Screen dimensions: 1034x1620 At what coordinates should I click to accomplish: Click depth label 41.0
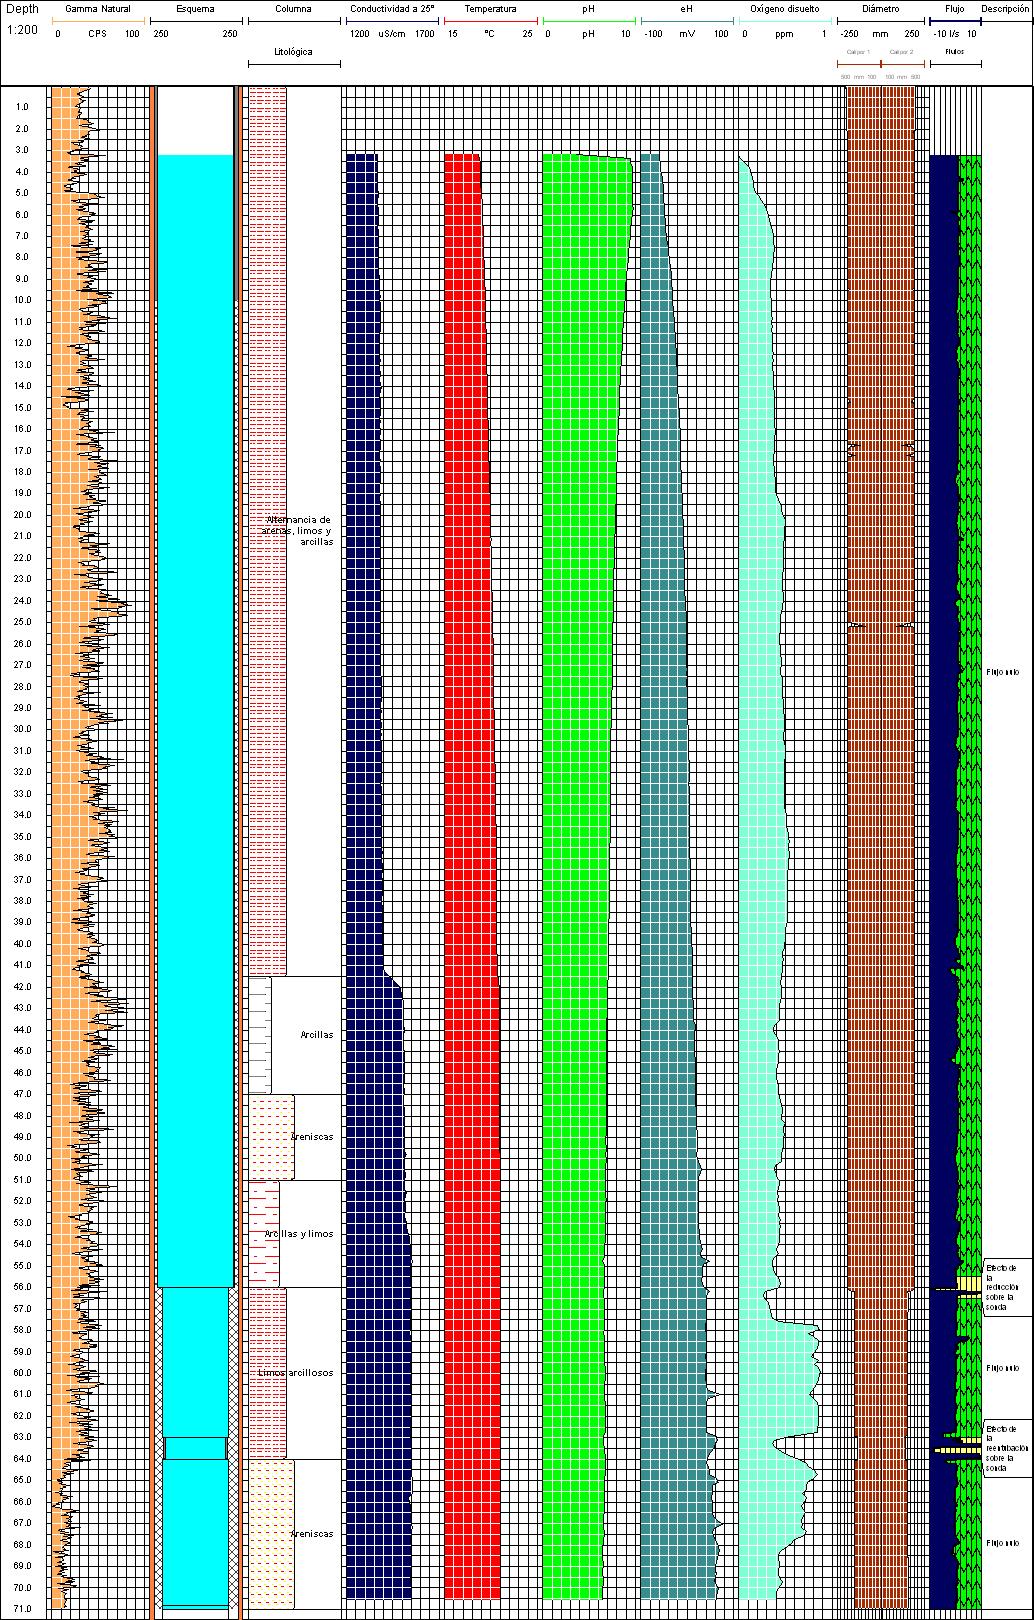pos(22,965)
